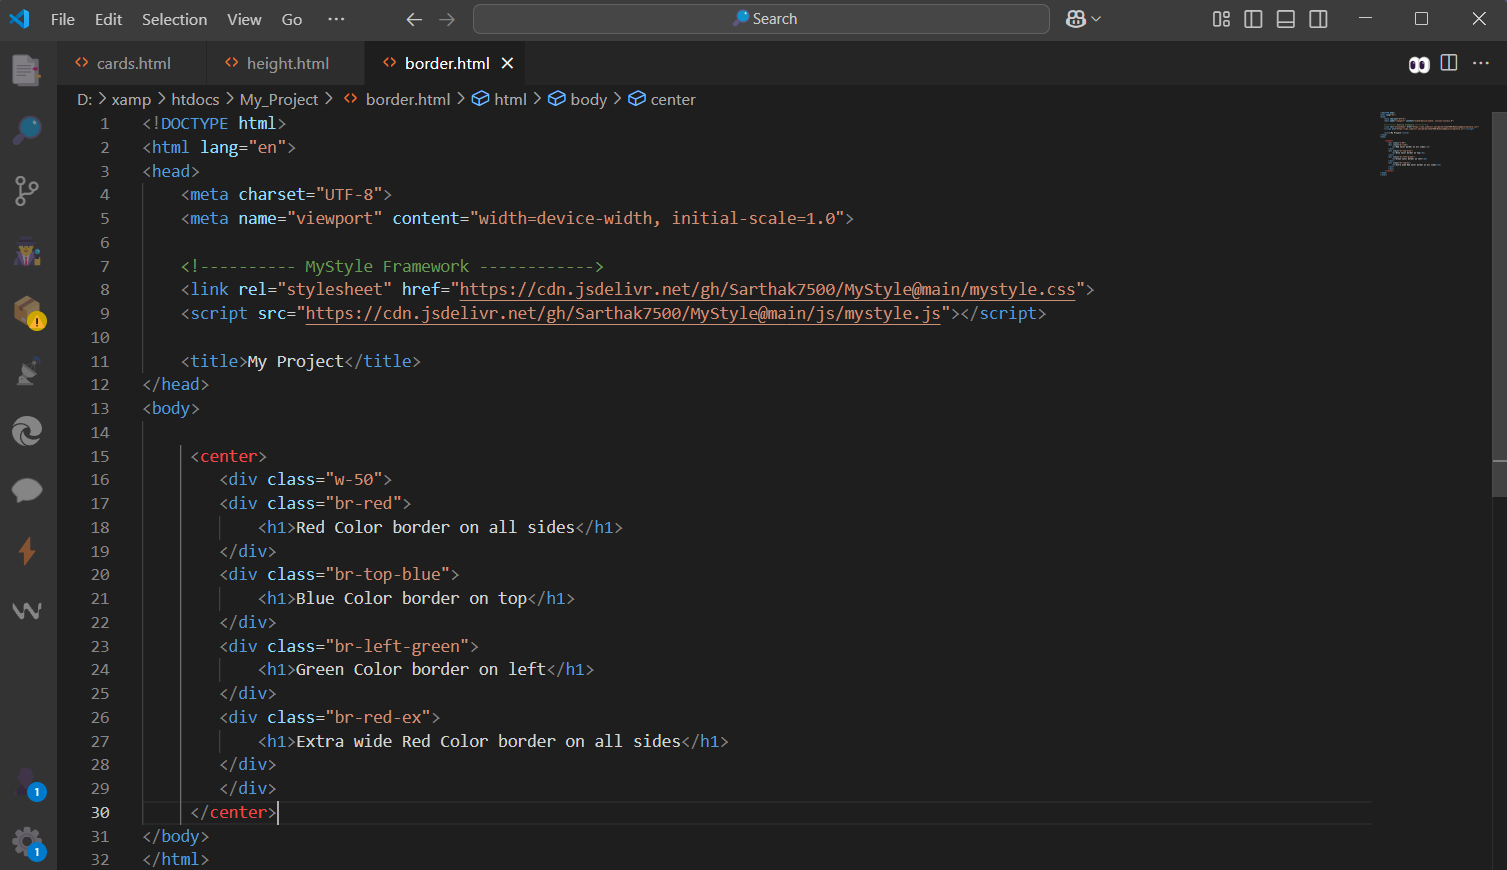The height and width of the screenshot is (870, 1507).
Task: Click the My_Project breadcrumb folder
Action: coord(278,99)
